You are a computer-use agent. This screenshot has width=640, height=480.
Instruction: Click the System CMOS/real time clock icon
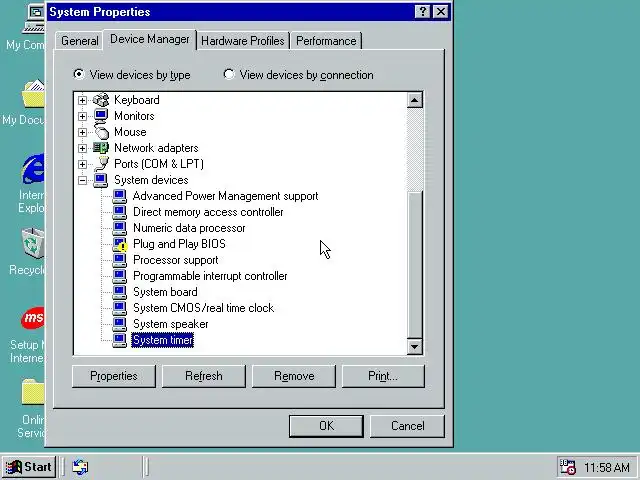[x=120, y=308]
